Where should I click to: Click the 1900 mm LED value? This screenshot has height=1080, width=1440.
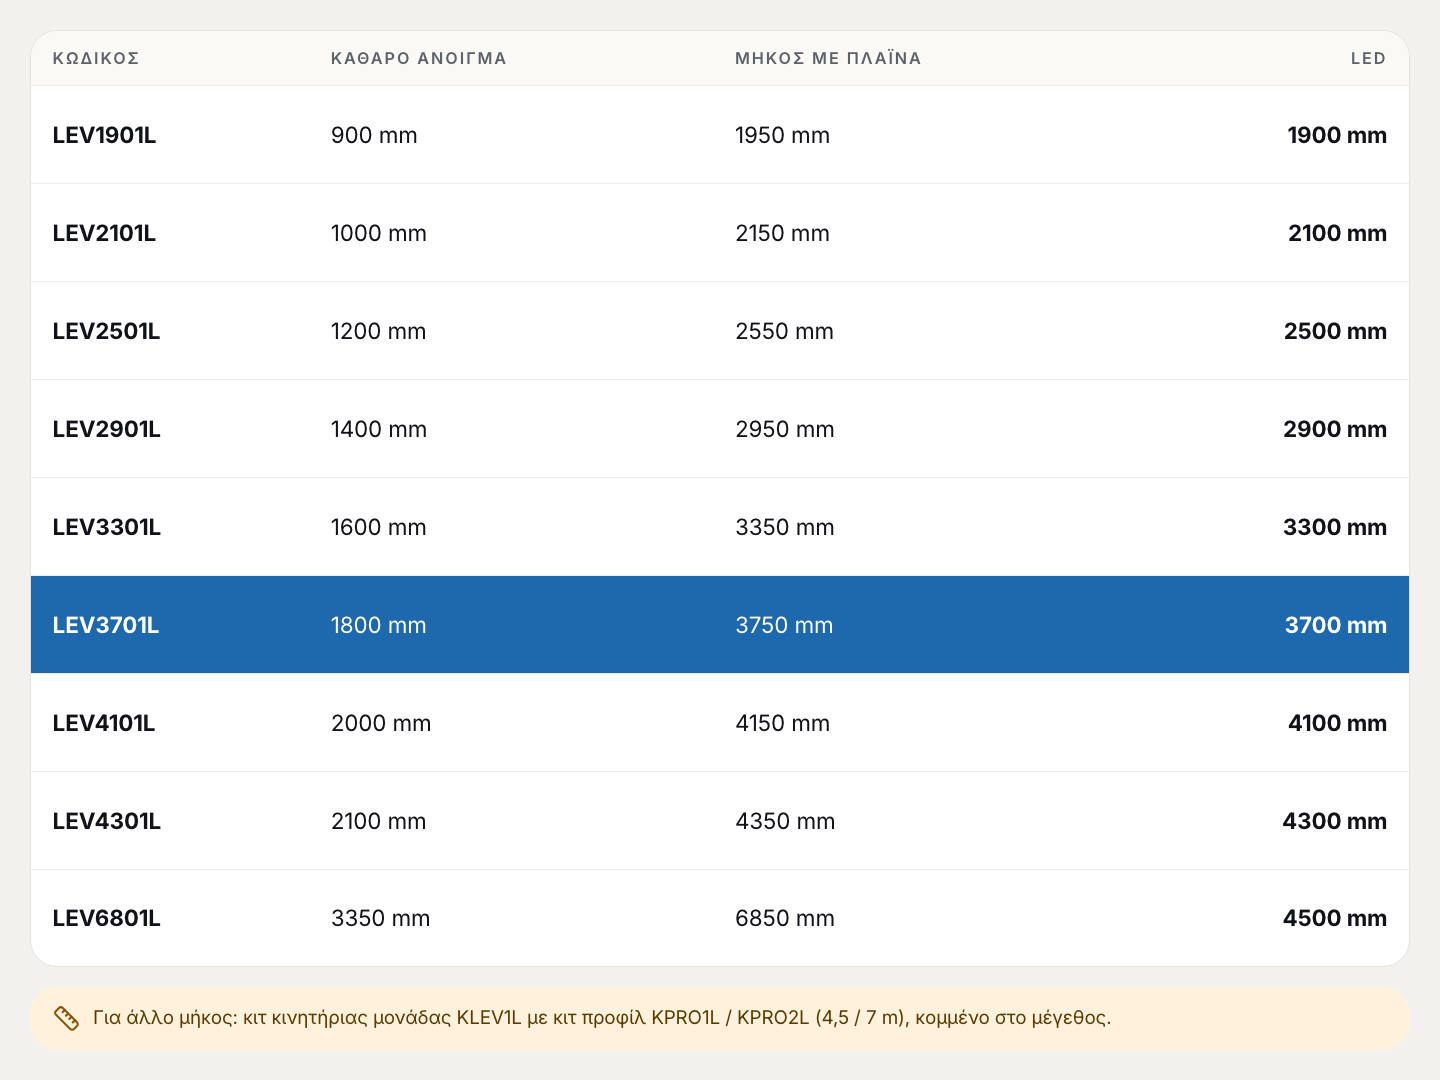(x=1337, y=135)
